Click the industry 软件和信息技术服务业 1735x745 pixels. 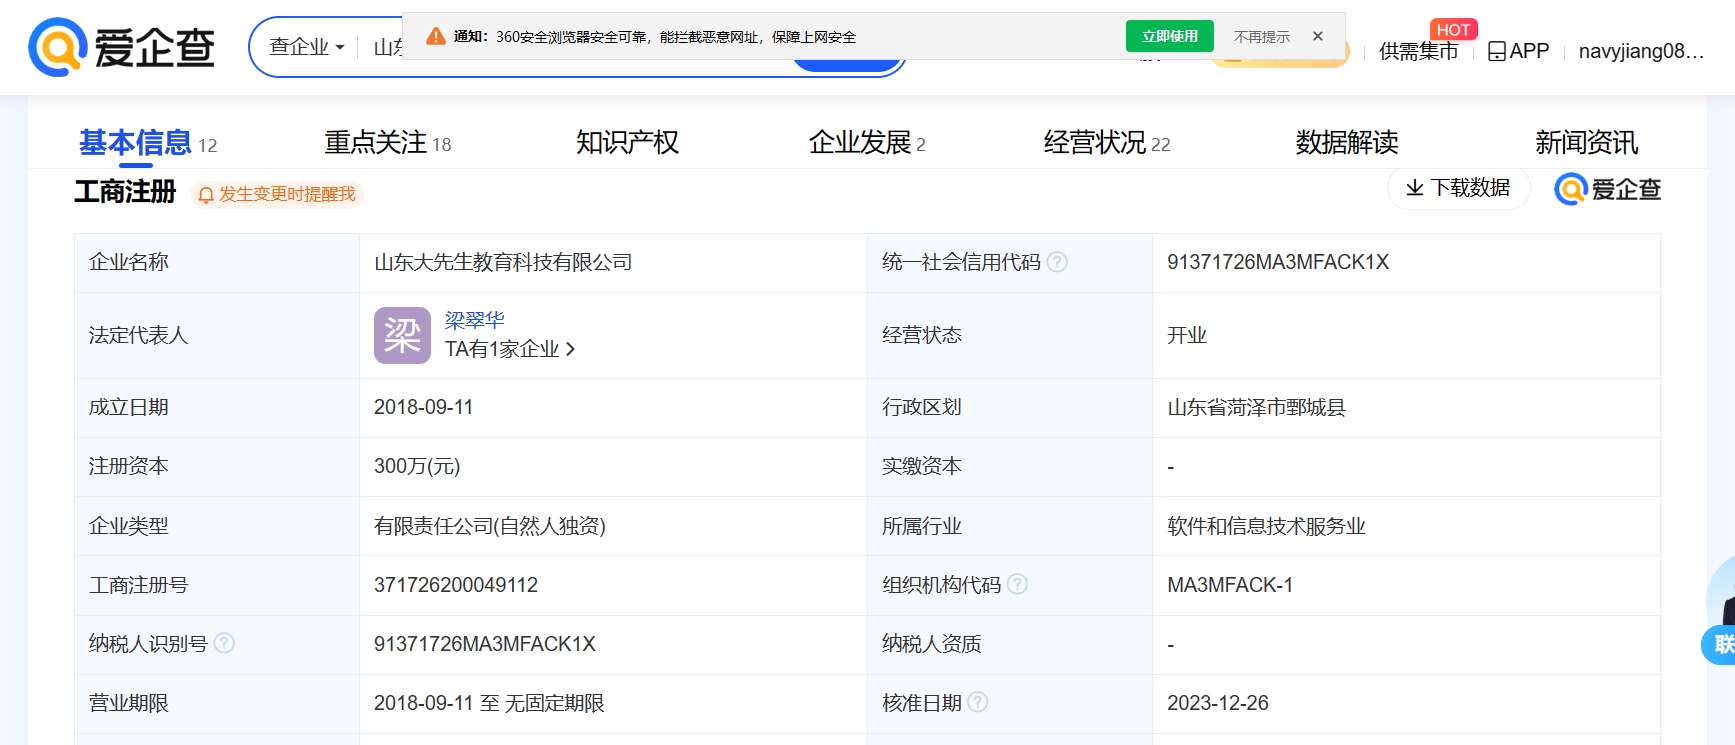[x=1266, y=526]
